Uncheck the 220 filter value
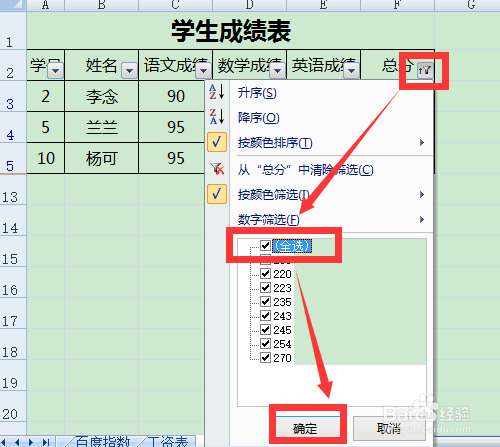This screenshot has height=447, width=500. 265,274
